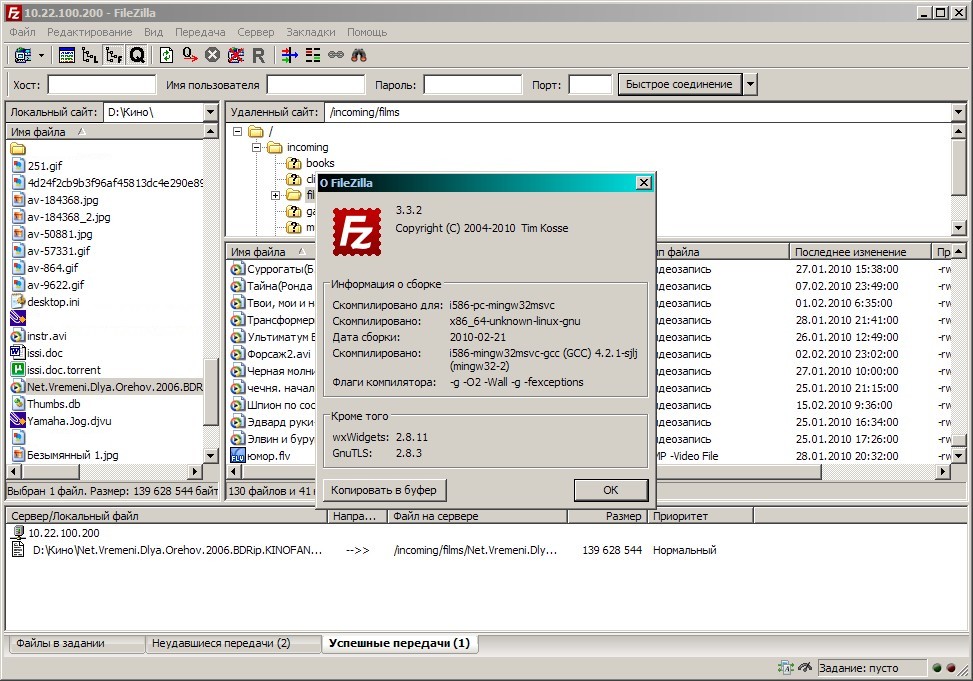The width and height of the screenshot is (973, 681).
Task: Select local file issi.doc.torrent
Action: click(64, 370)
